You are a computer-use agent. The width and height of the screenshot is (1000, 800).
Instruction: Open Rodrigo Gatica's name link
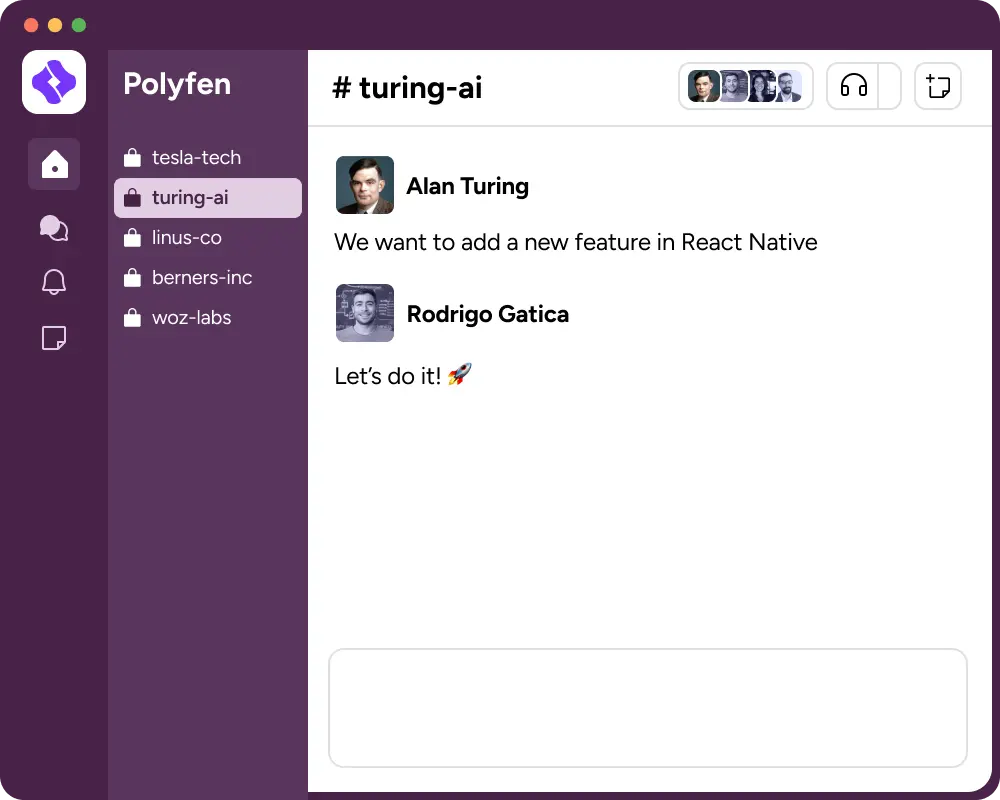pos(487,314)
